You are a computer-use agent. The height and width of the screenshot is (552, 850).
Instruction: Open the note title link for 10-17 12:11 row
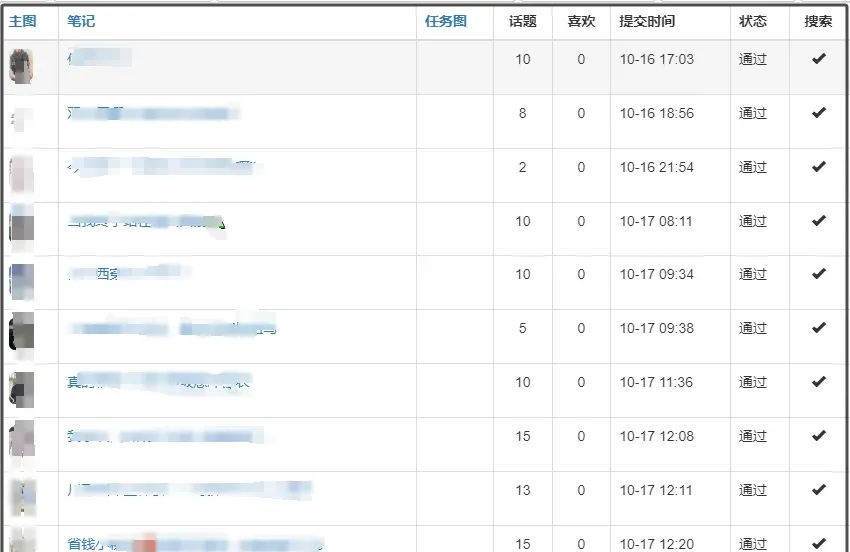[x=185, y=489]
